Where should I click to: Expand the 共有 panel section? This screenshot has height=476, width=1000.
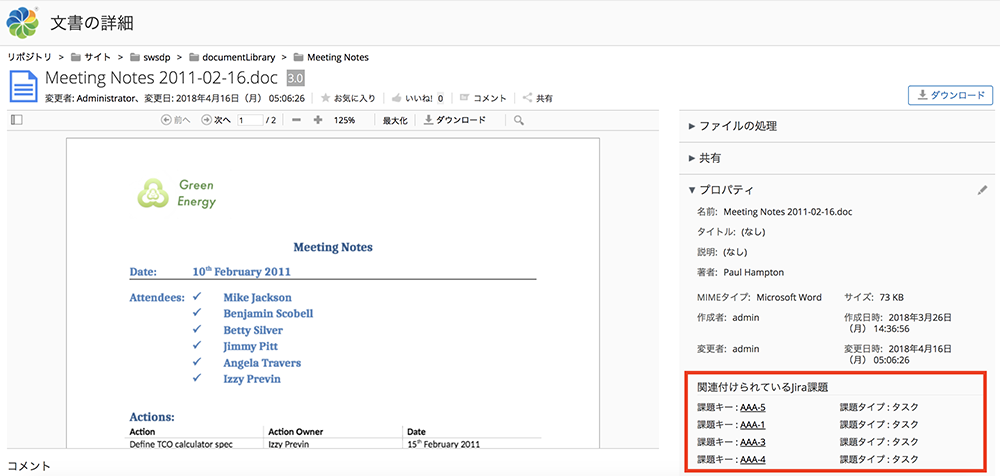tap(705, 158)
